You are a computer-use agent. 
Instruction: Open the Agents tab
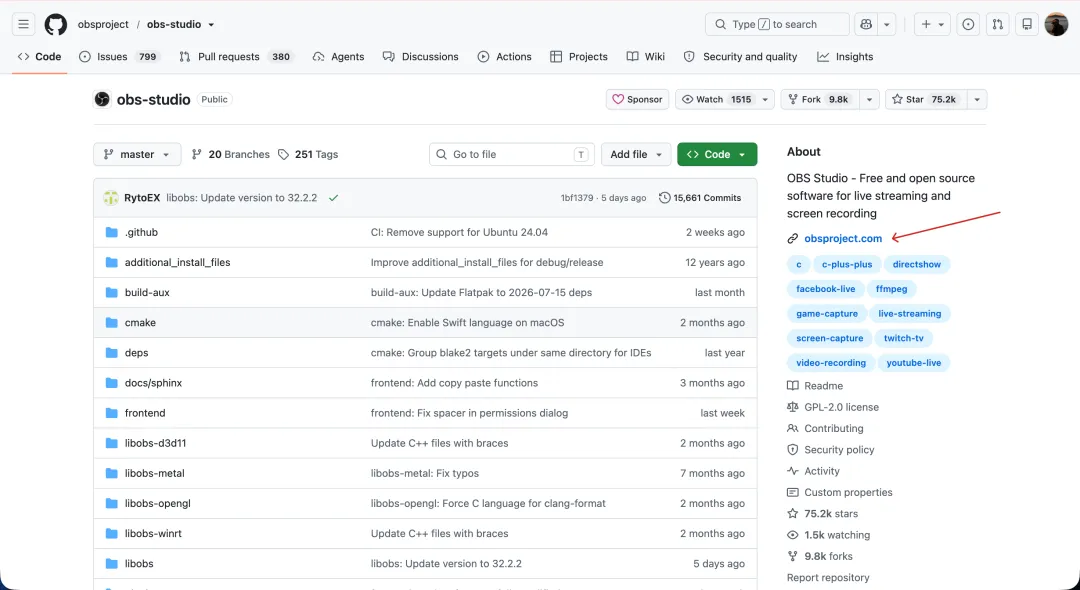click(338, 56)
